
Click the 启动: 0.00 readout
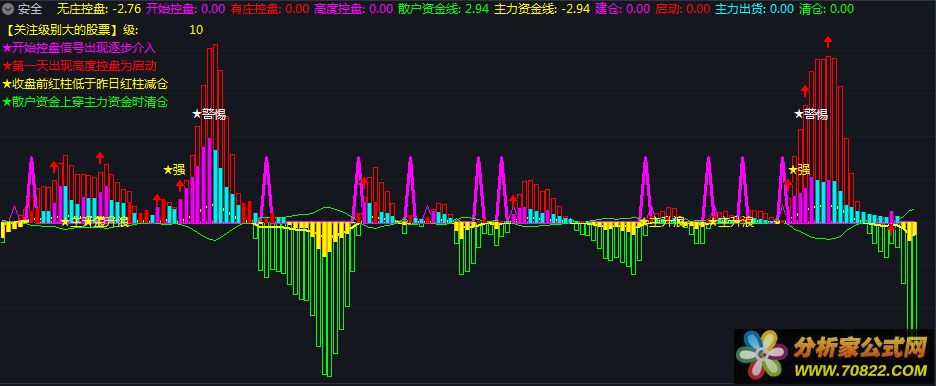(x=683, y=9)
